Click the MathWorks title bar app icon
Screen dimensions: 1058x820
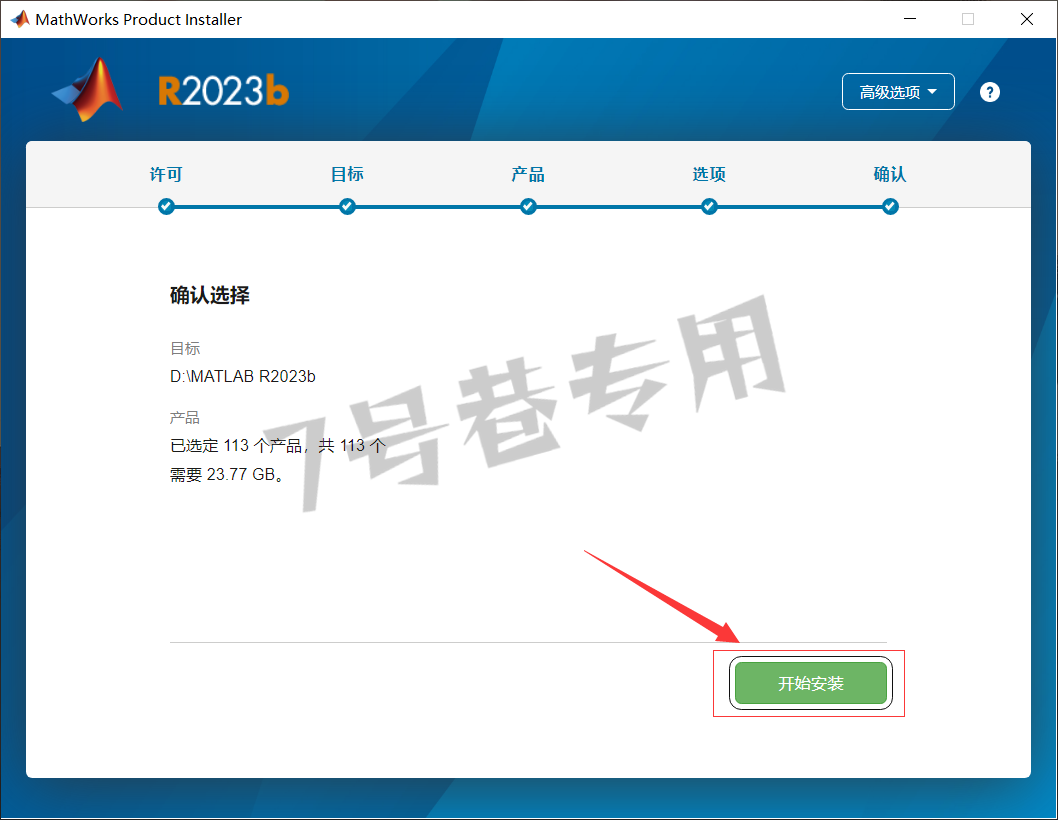pos(20,19)
